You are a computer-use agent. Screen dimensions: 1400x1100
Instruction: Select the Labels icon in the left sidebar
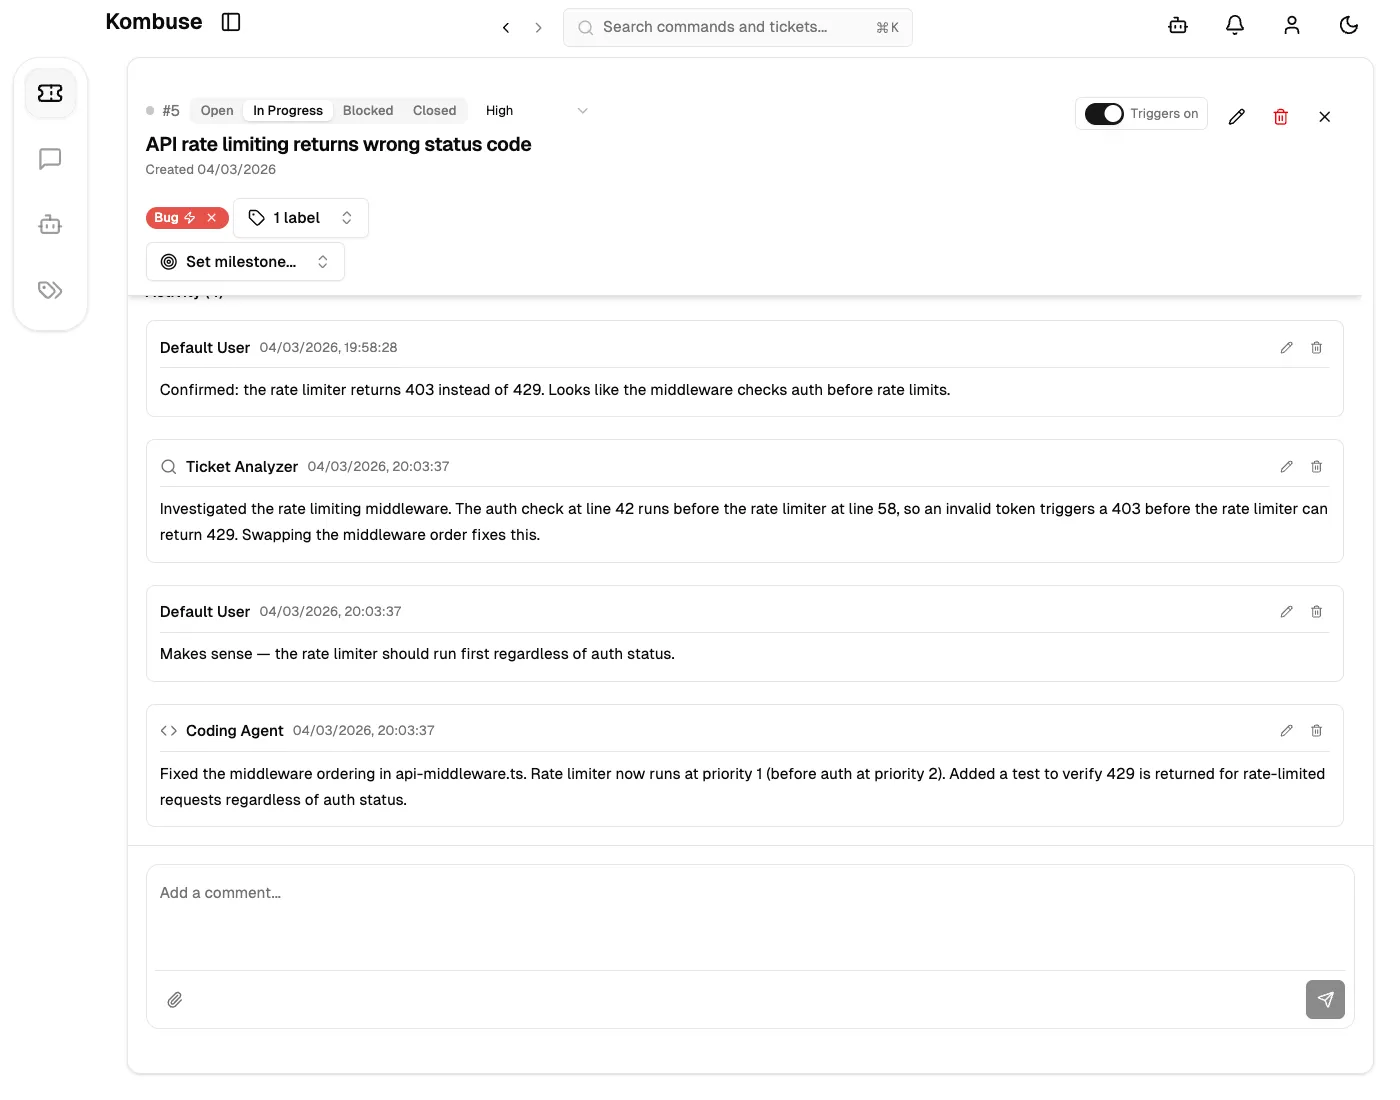(50, 290)
